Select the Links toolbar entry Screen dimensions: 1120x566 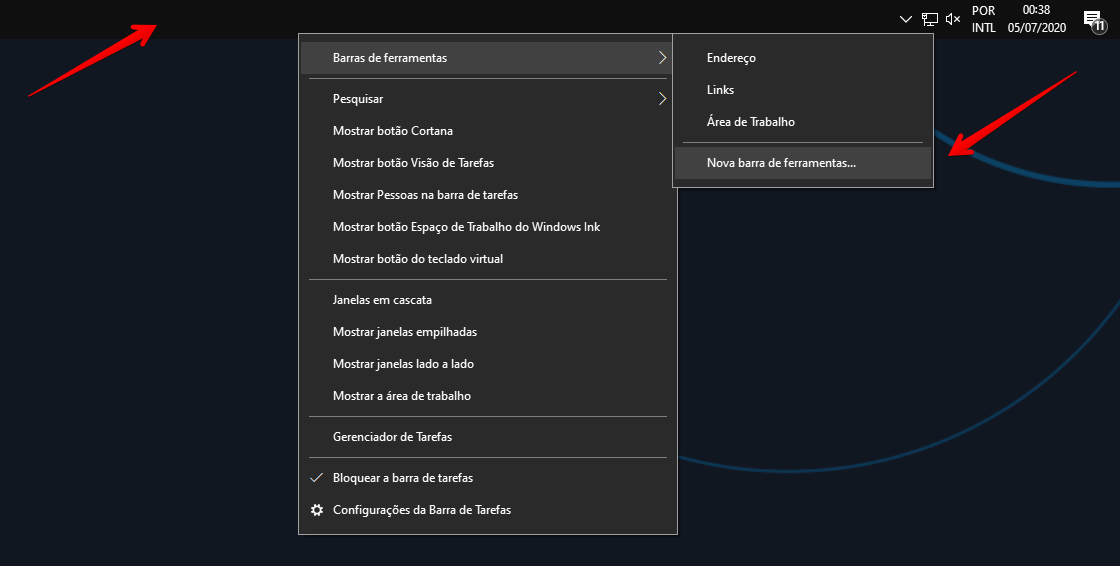pyautogui.click(x=720, y=90)
